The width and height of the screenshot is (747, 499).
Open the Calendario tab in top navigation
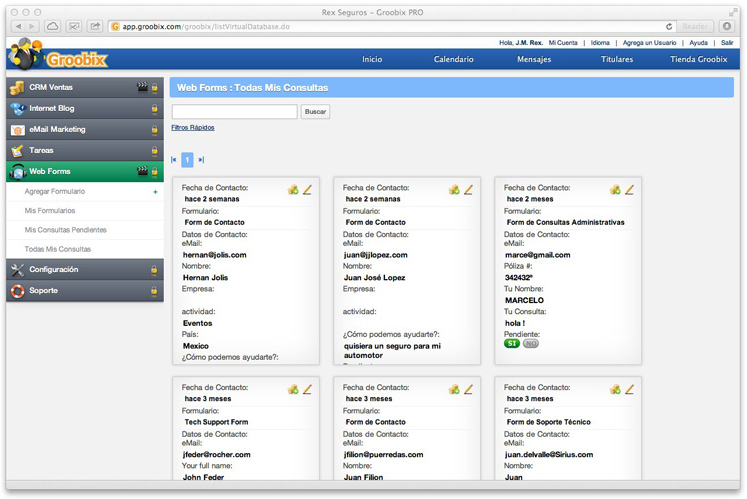point(453,59)
